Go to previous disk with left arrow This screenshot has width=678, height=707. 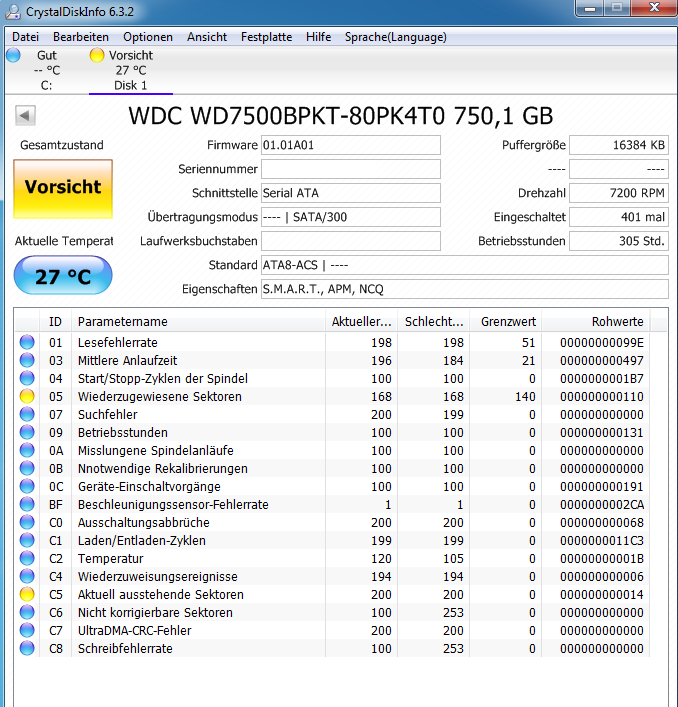pos(25,116)
